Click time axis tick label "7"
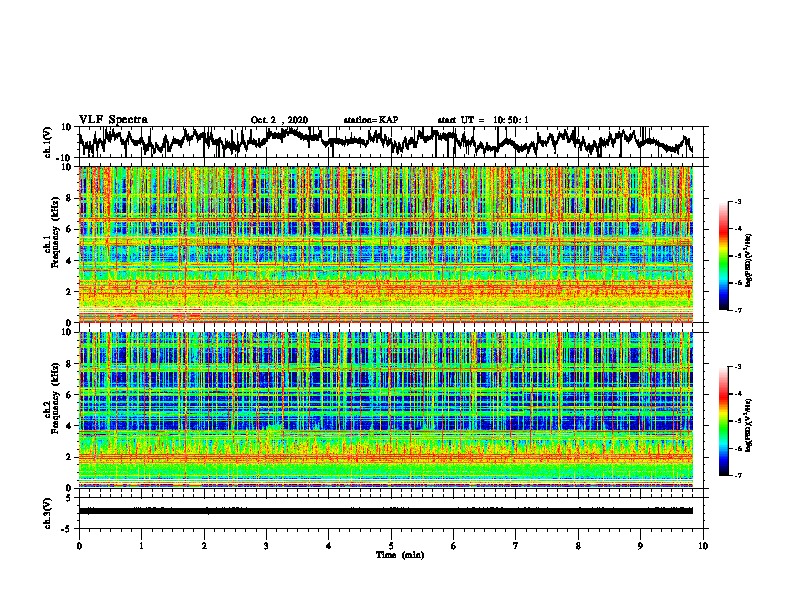The width and height of the screenshot is (792, 612). tap(516, 546)
